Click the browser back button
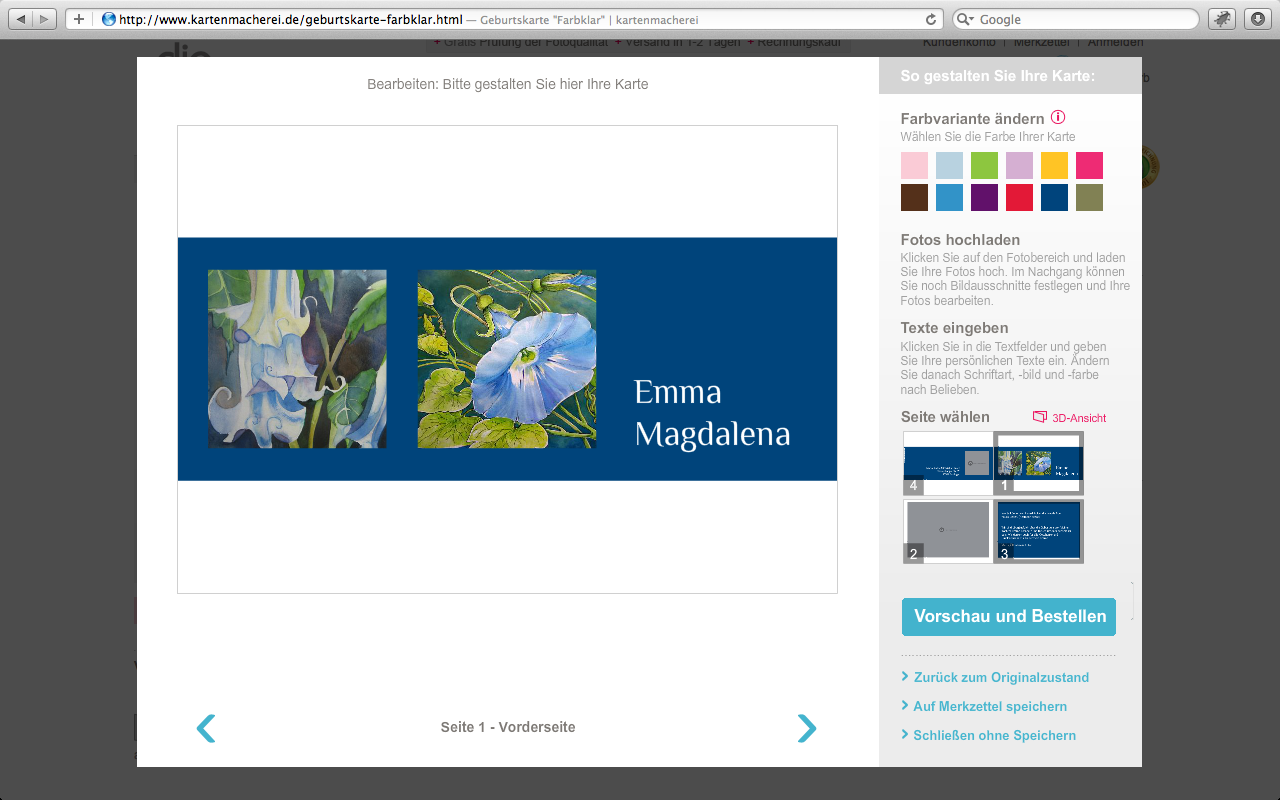Image resolution: width=1280 pixels, height=800 pixels. tap(21, 19)
